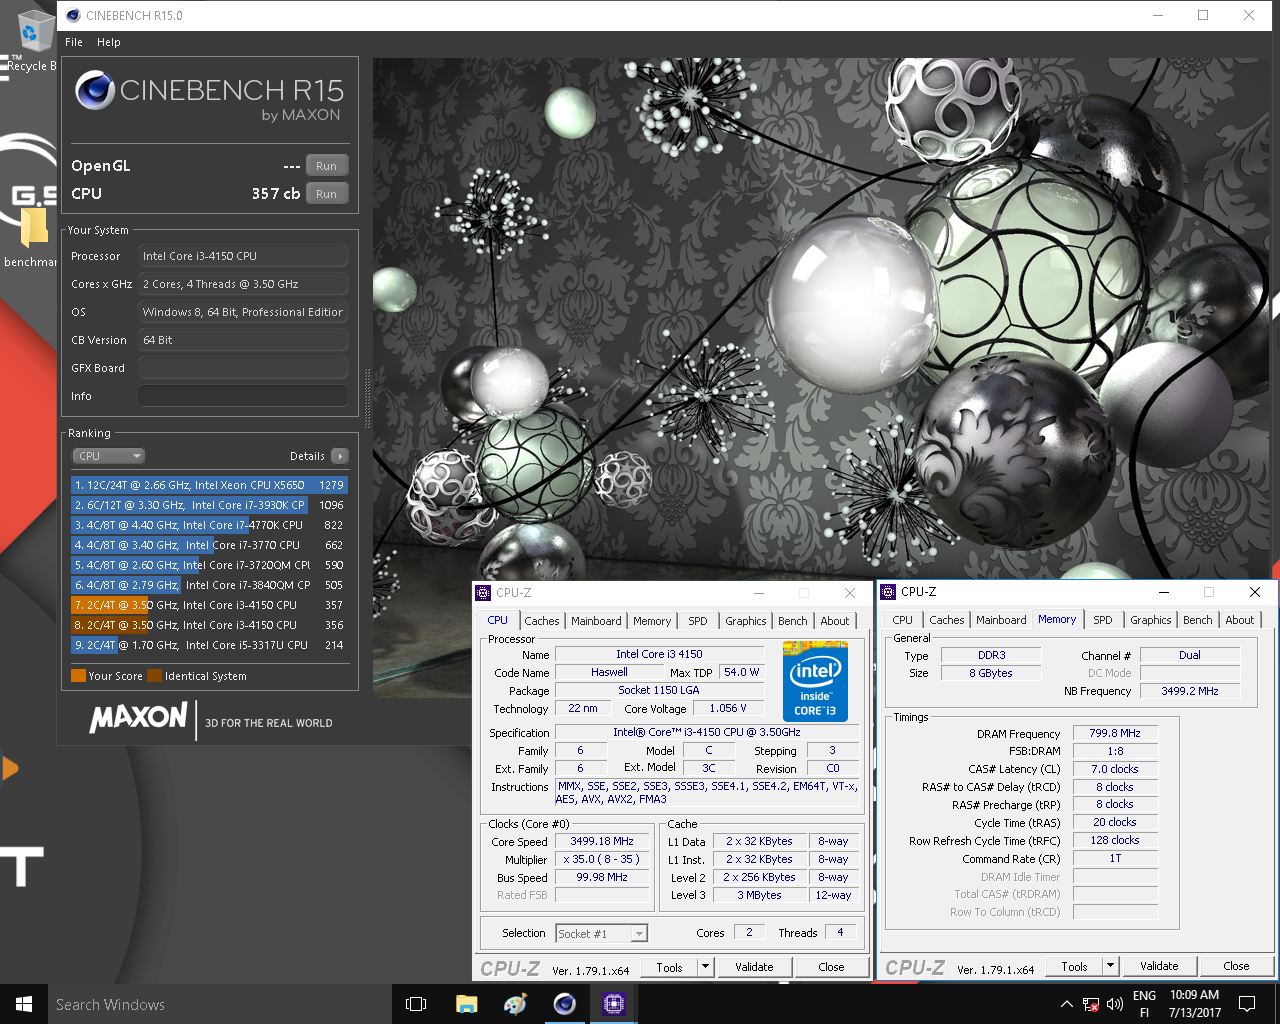The height and width of the screenshot is (1024, 1280).
Task: Open the Bench tab in right CPU-Z
Action: tap(1198, 620)
